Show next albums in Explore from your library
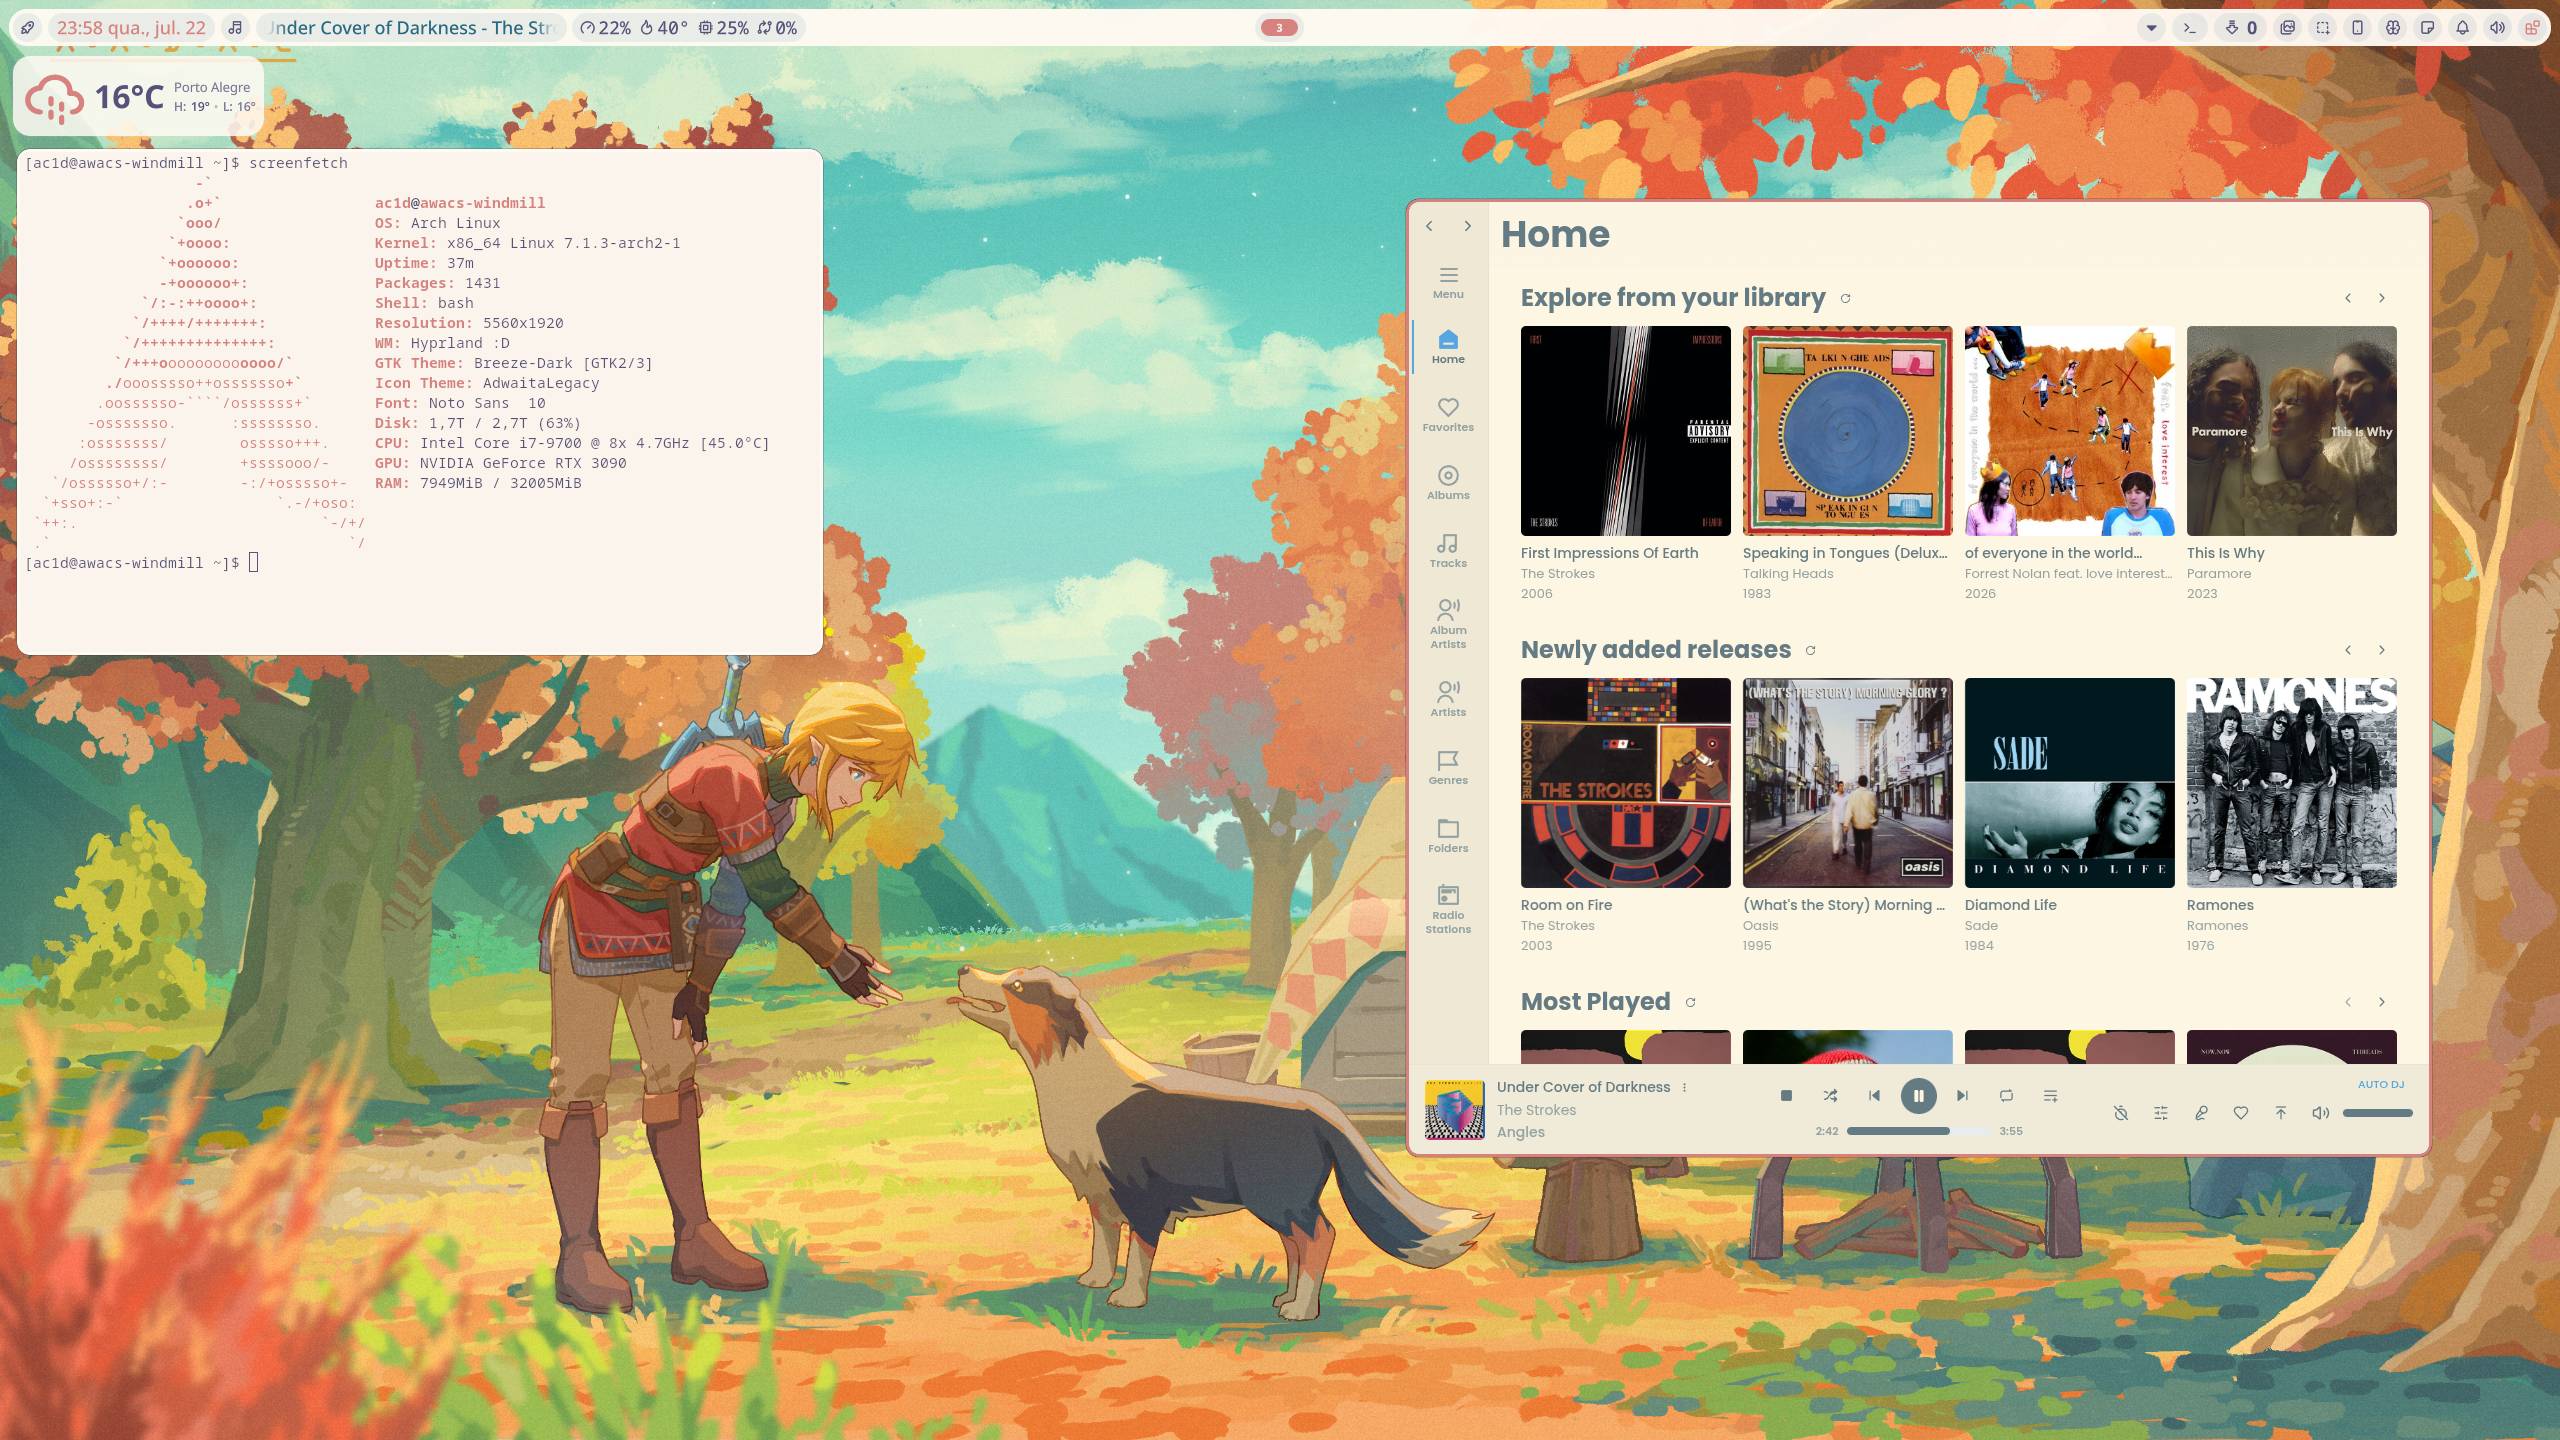The height and width of the screenshot is (1440, 2560). coord(2381,298)
